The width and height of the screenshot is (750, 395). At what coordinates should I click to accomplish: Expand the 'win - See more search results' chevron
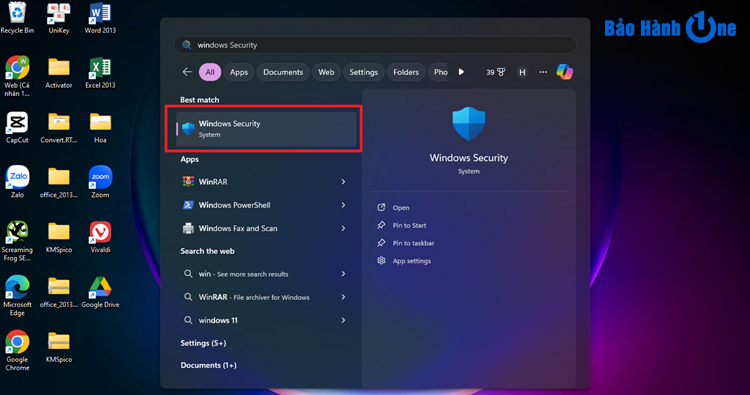343,274
